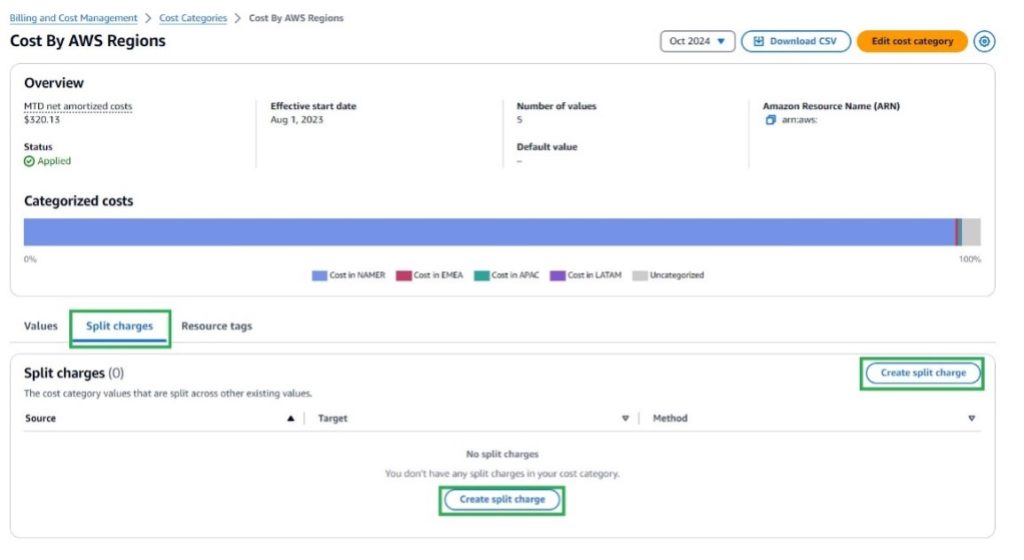
Task: Copy the ARN using copy icon
Action: [x=770, y=120]
